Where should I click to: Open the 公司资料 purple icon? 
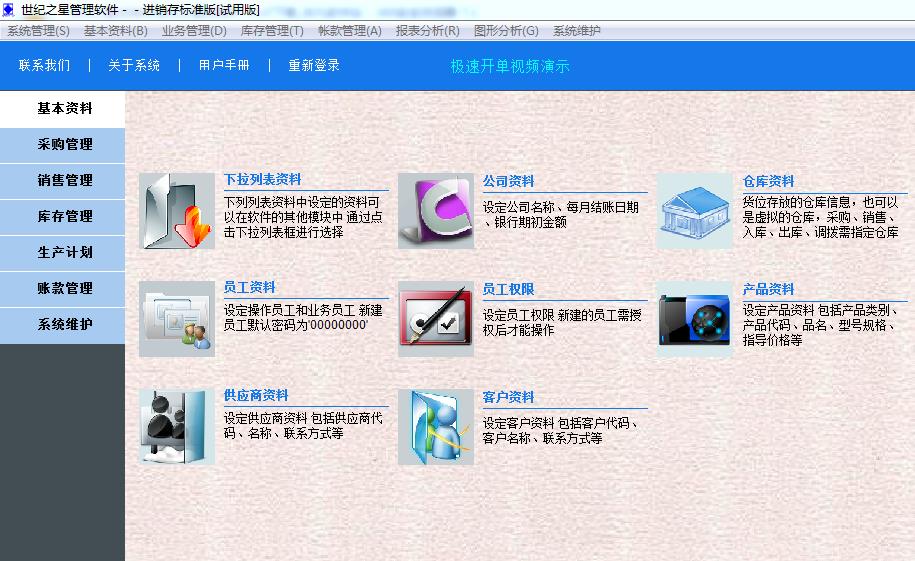coord(436,211)
